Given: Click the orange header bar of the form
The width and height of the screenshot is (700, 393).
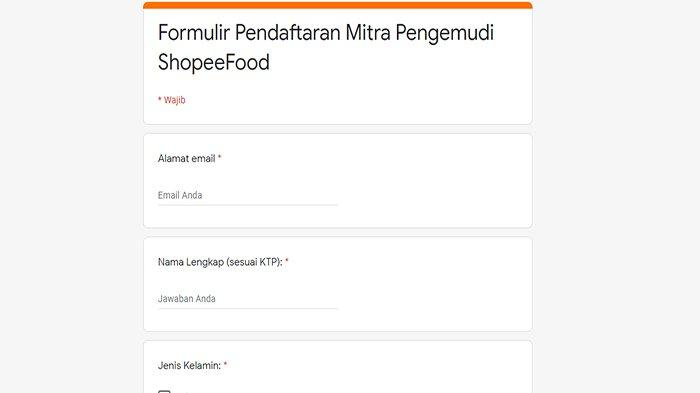Looking at the screenshot, I should 338,5.
